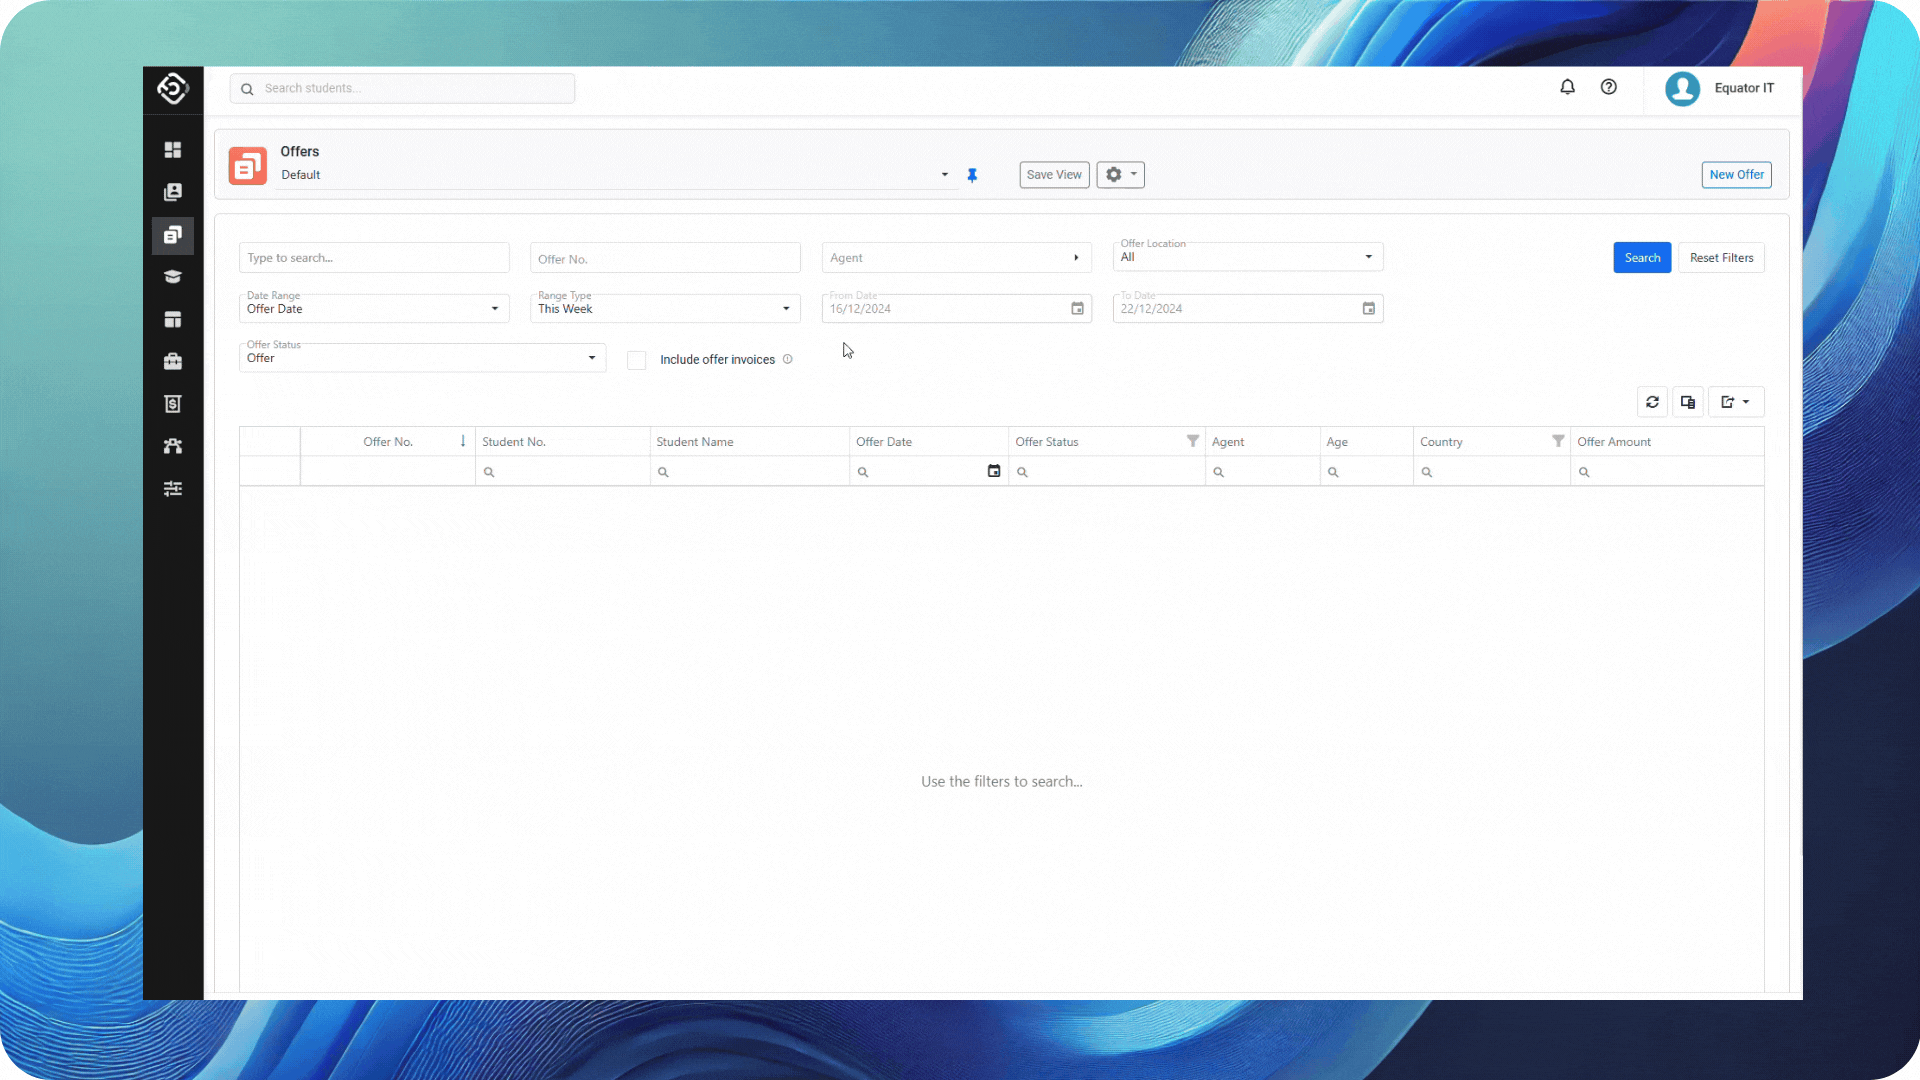
Task: Open the gear settings dropdown menu
Action: click(1120, 175)
